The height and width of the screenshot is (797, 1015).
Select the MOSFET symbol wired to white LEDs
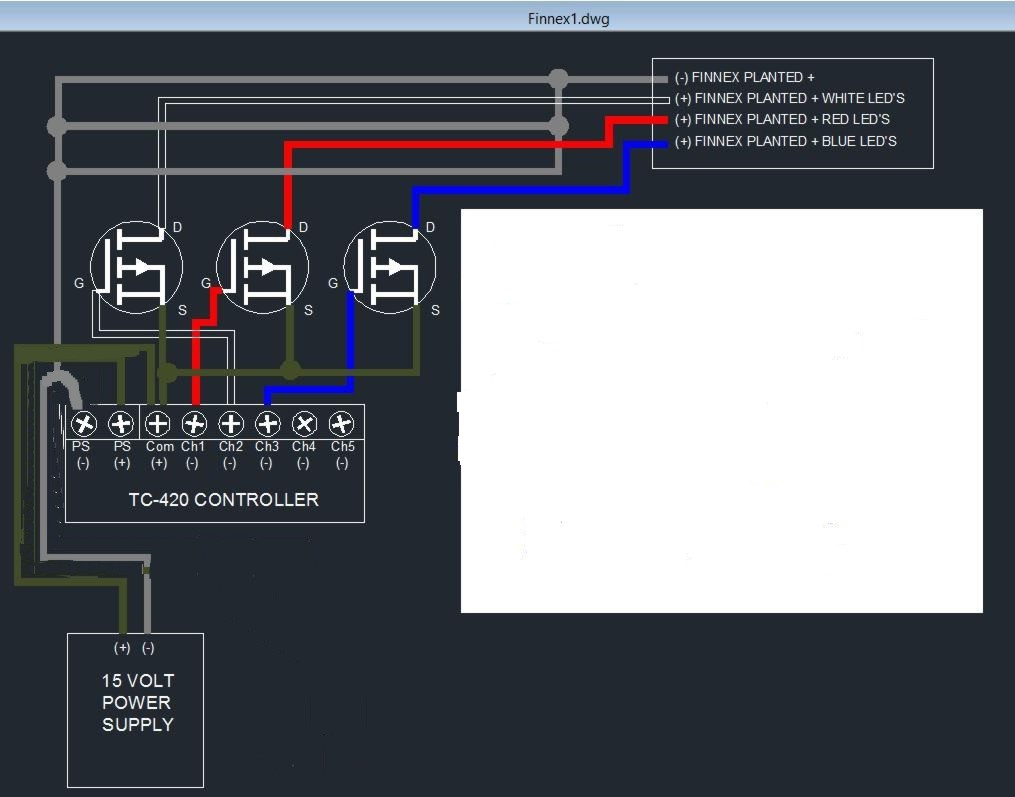pyautogui.click(x=137, y=267)
